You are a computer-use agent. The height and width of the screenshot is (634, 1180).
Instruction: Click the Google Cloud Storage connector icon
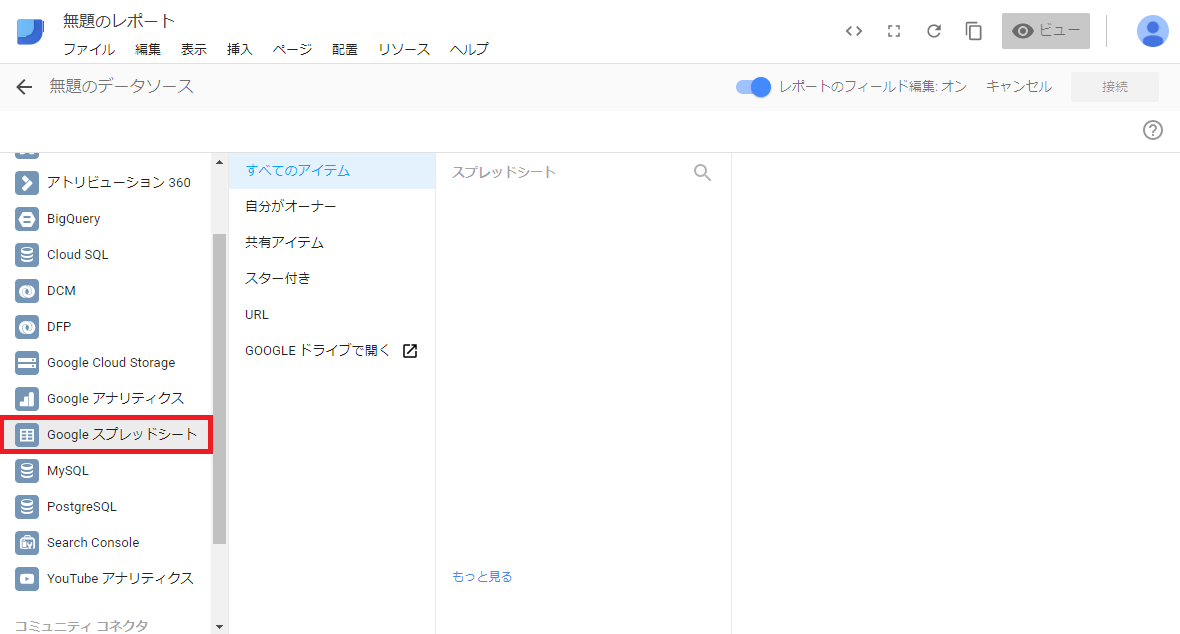[27, 363]
